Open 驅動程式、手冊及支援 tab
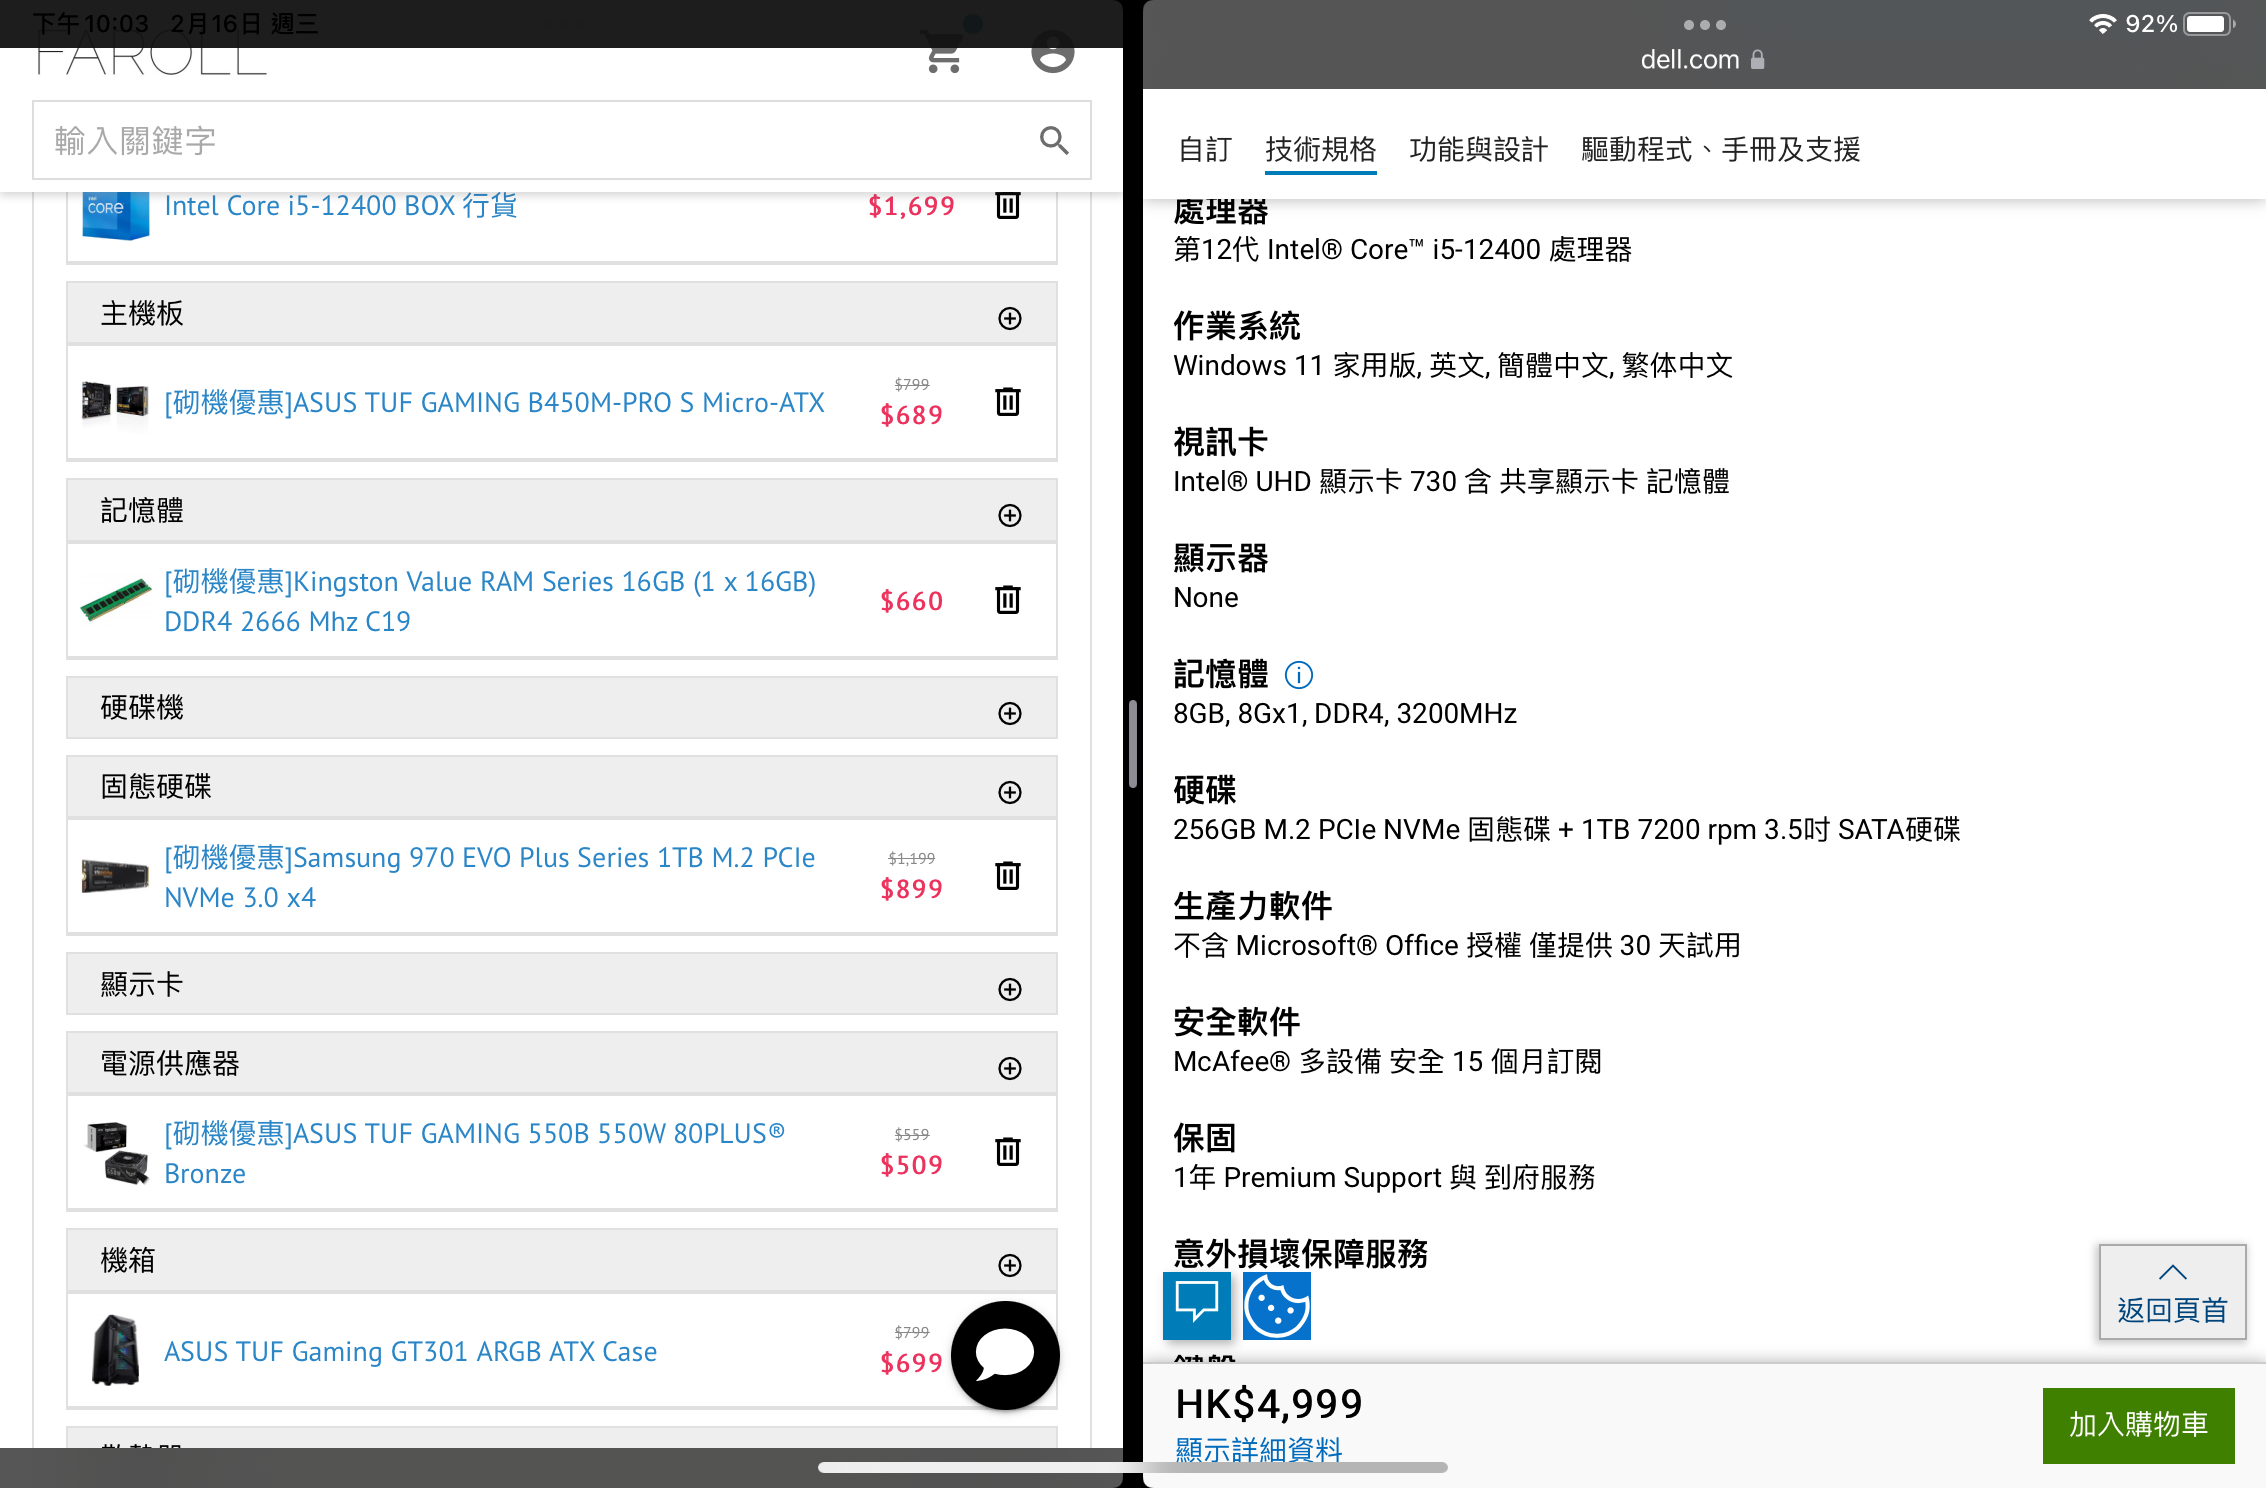The image size is (2266, 1488). tap(1720, 150)
